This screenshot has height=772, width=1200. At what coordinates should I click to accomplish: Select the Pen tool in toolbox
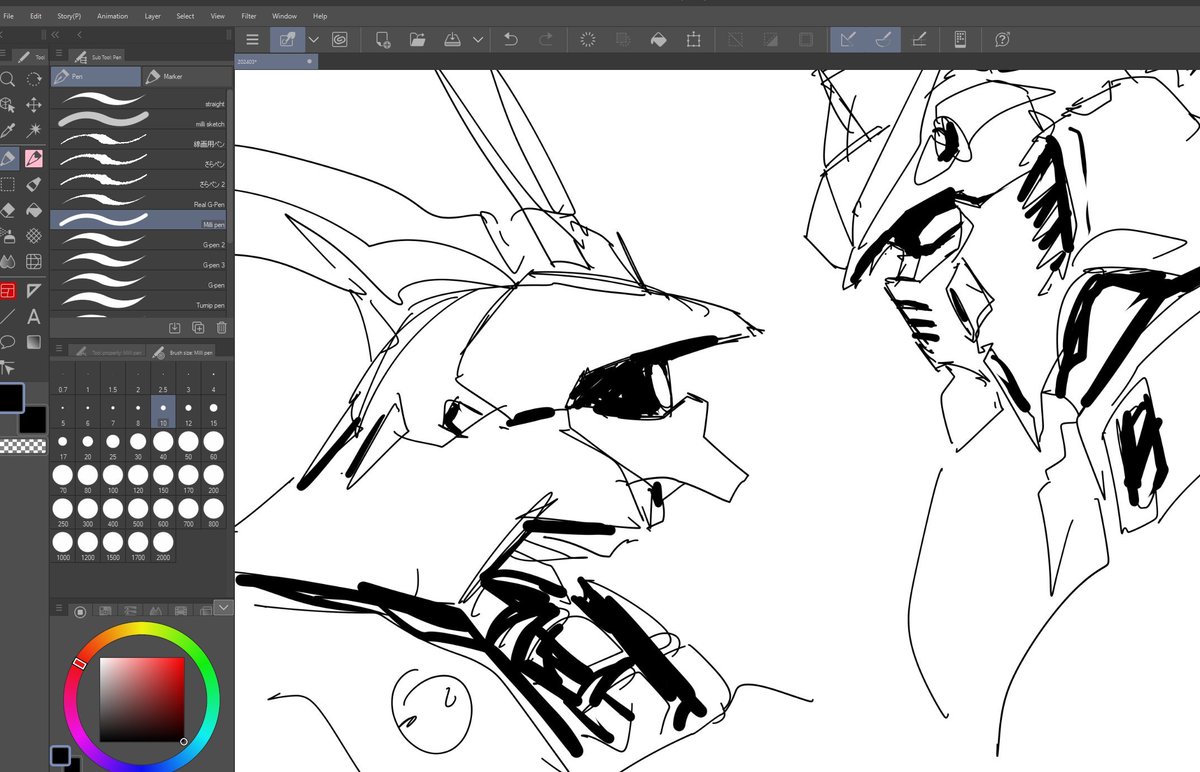8,158
